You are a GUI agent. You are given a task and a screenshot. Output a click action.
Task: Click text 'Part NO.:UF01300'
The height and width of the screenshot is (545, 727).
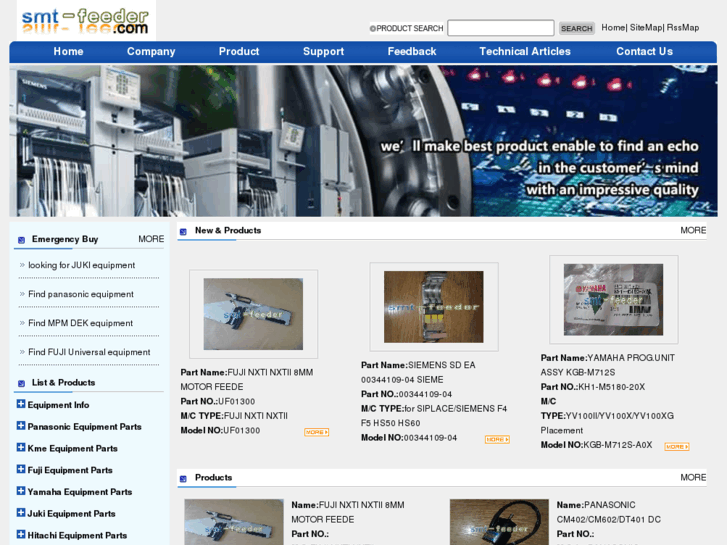point(217,401)
